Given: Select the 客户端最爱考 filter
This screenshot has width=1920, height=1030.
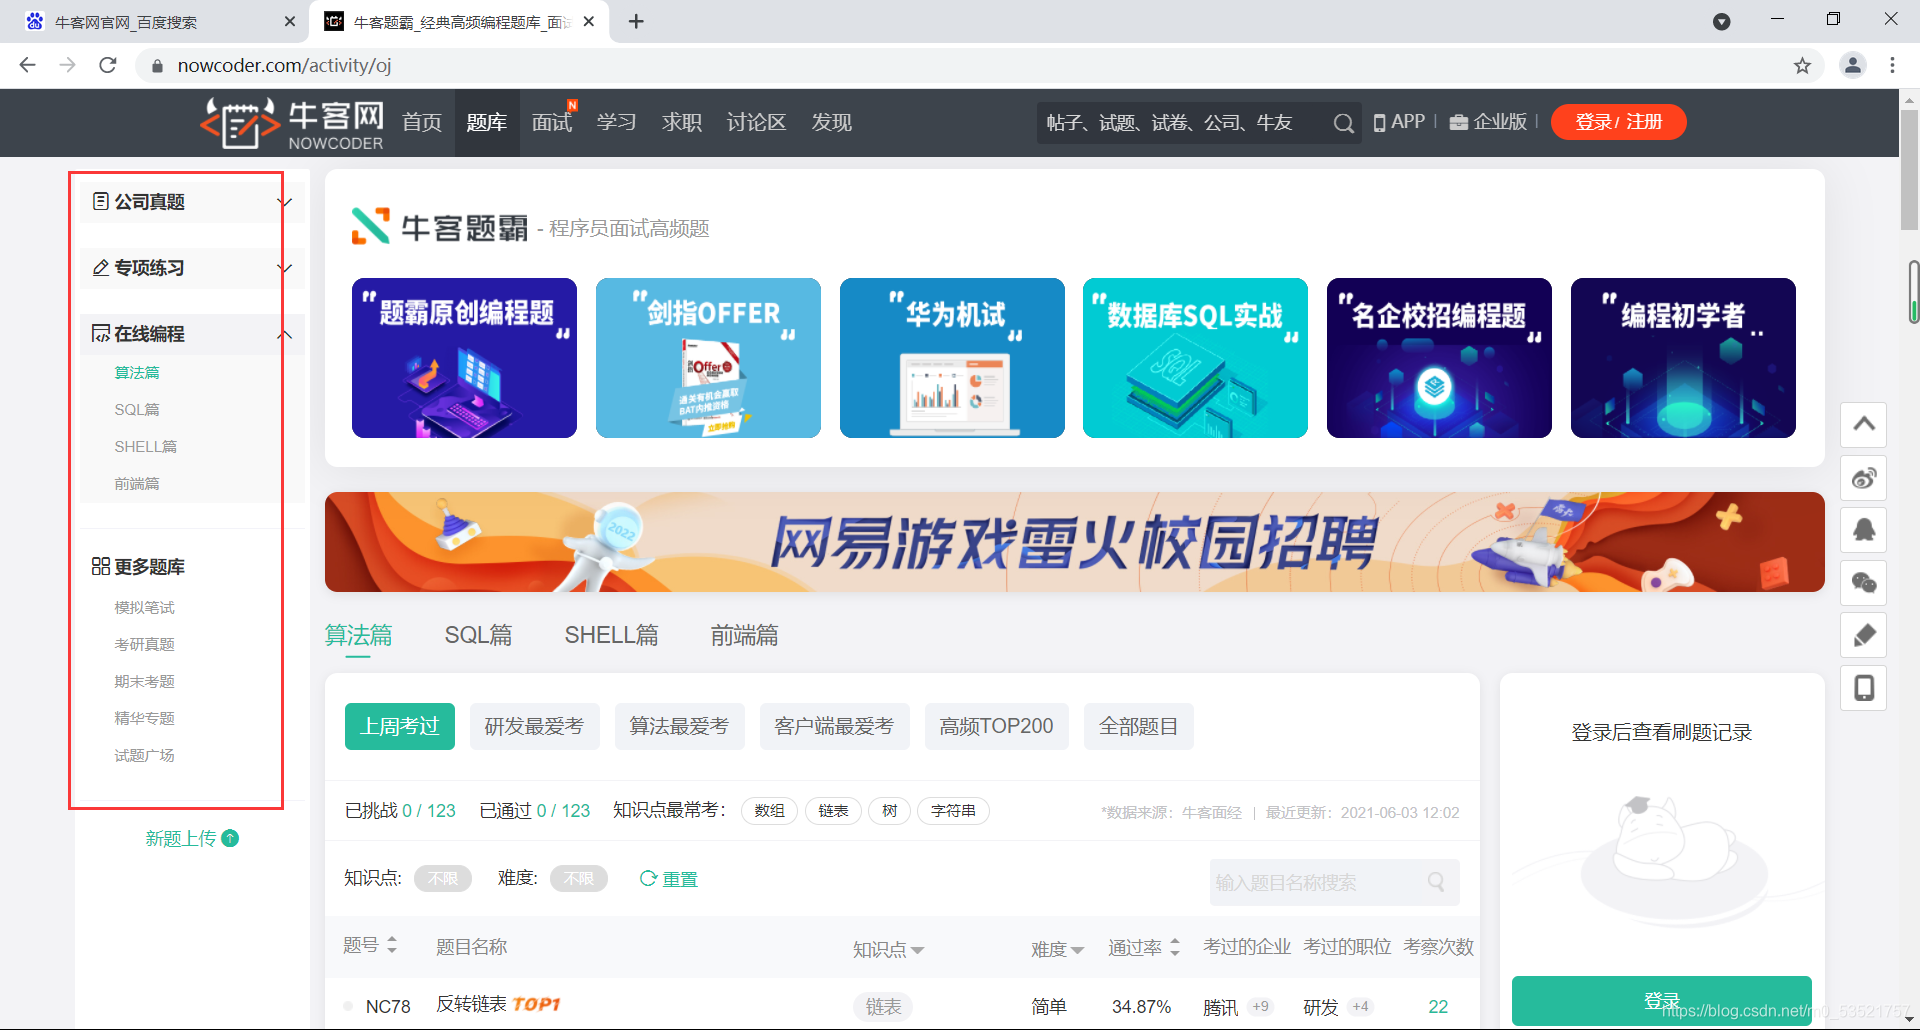Looking at the screenshot, I should click(x=834, y=726).
